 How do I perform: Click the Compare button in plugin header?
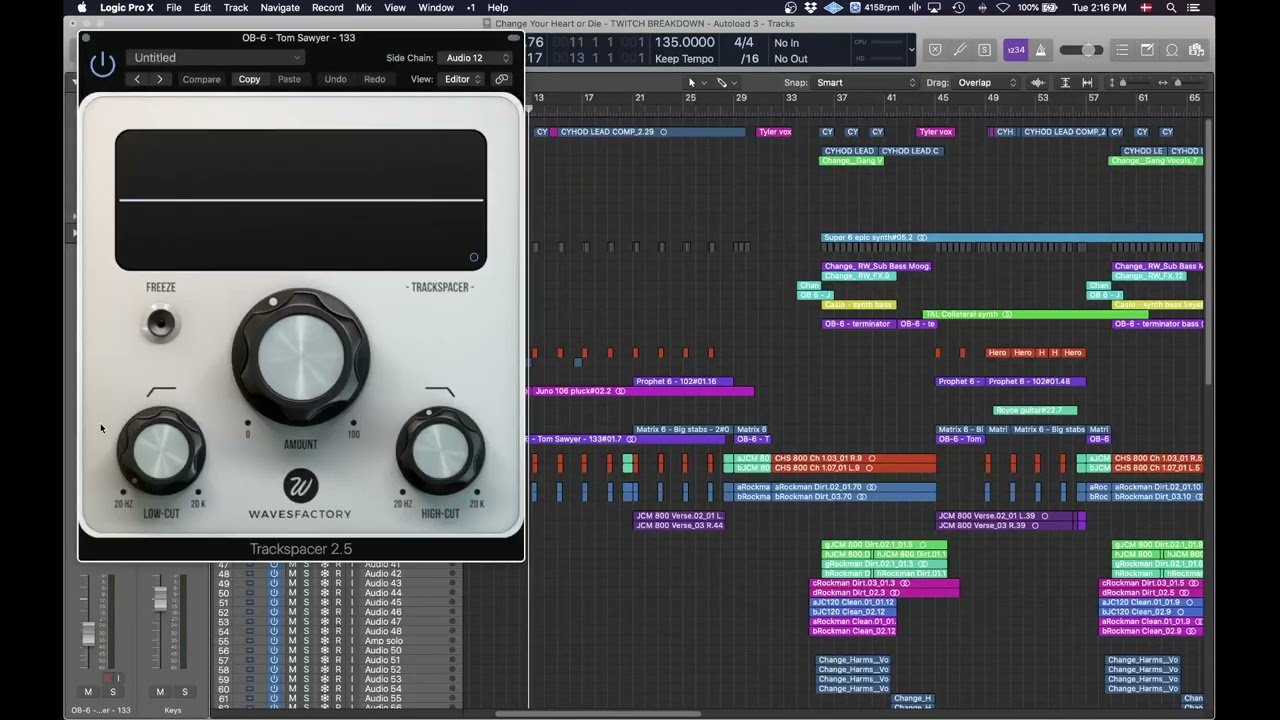pyautogui.click(x=201, y=79)
